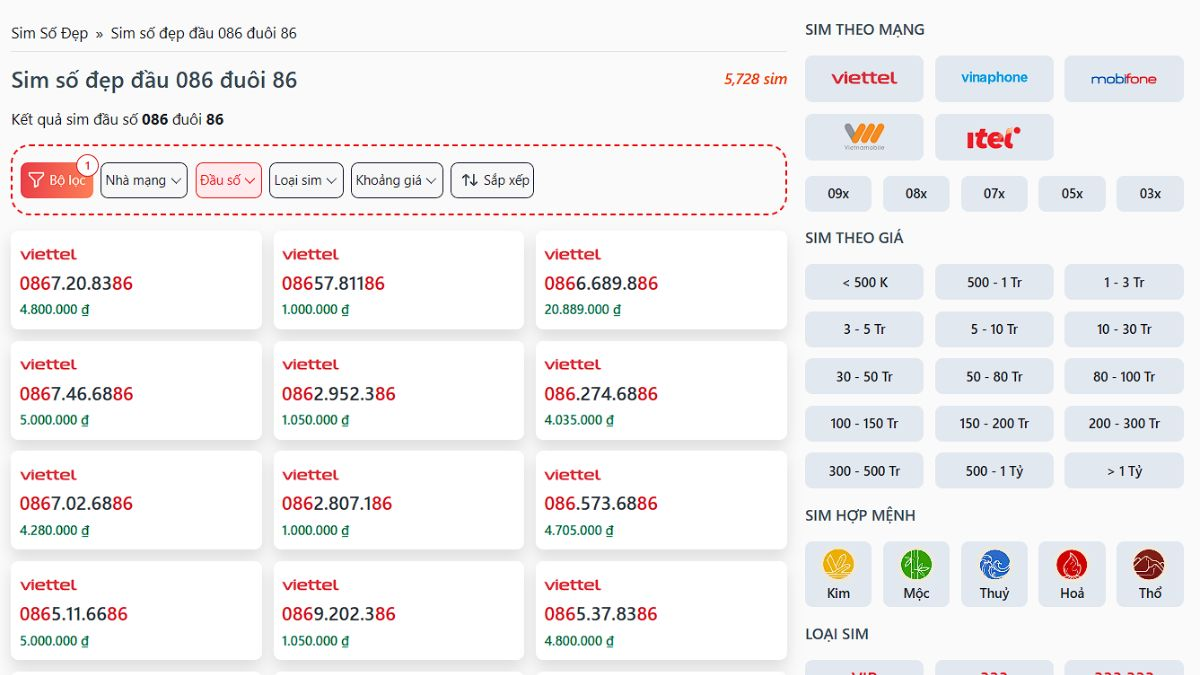The width and height of the screenshot is (1200, 675).
Task: Expand the Khoảng giá dropdown
Action: pyautogui.click(x=397, y=180)
